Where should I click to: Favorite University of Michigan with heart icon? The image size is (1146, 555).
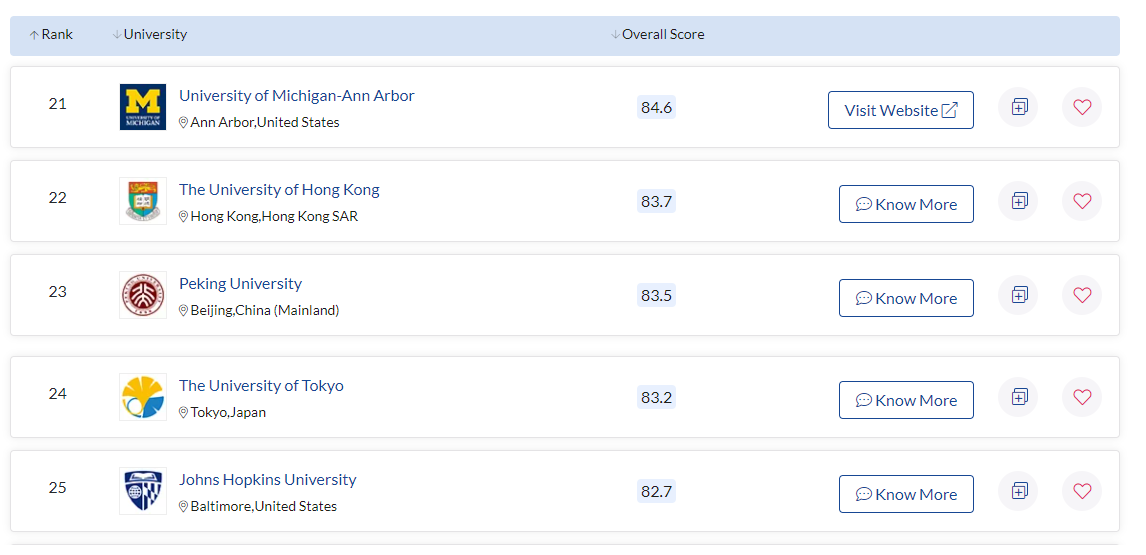[1082, 107]
